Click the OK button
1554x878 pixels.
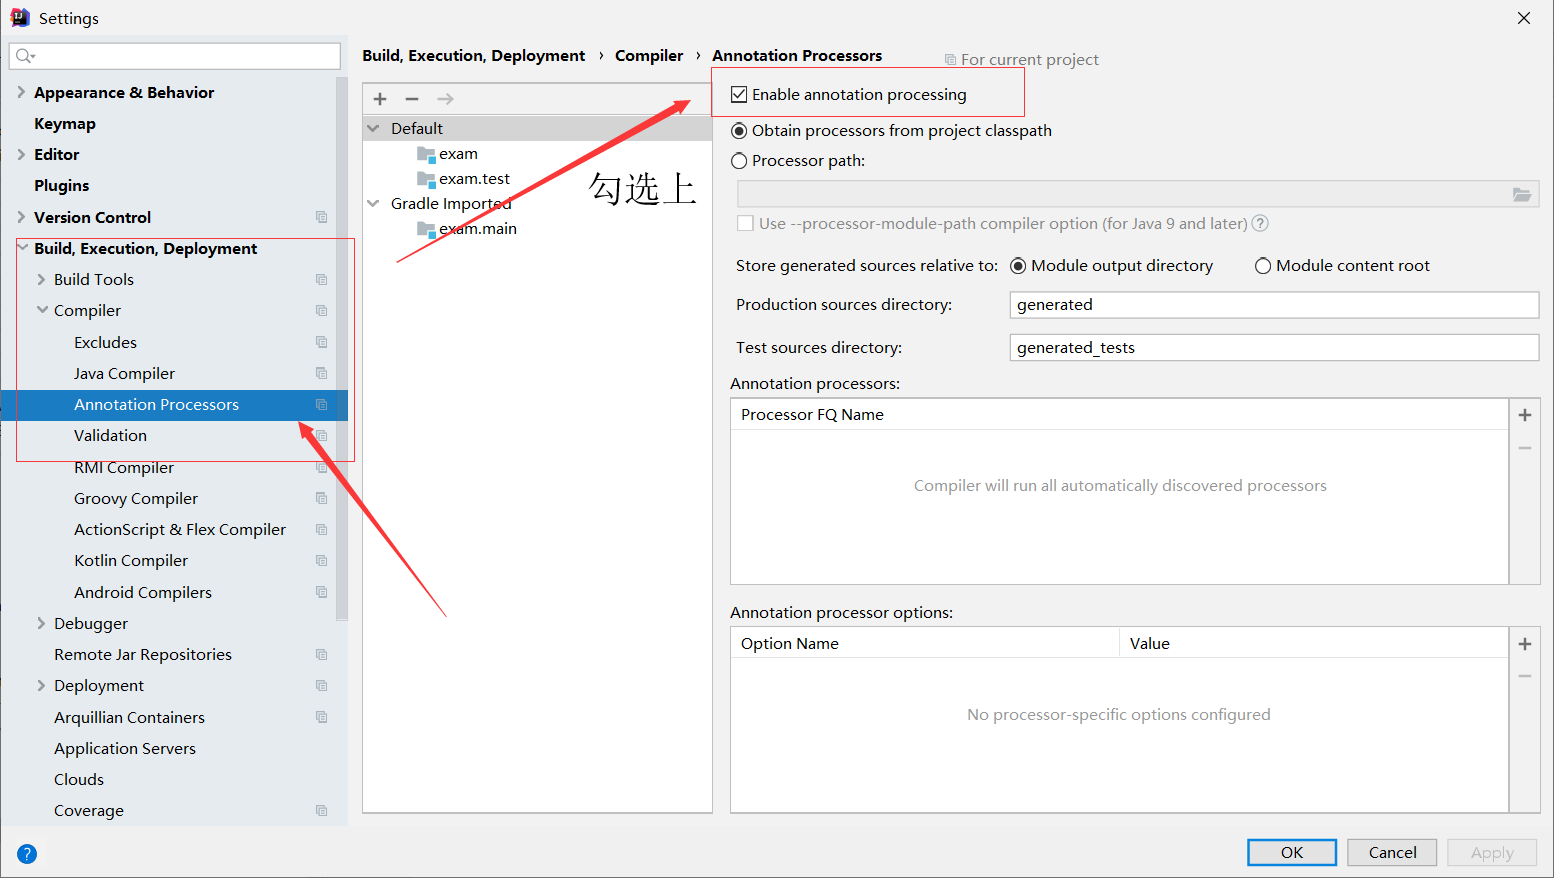tap(1291, 852)
